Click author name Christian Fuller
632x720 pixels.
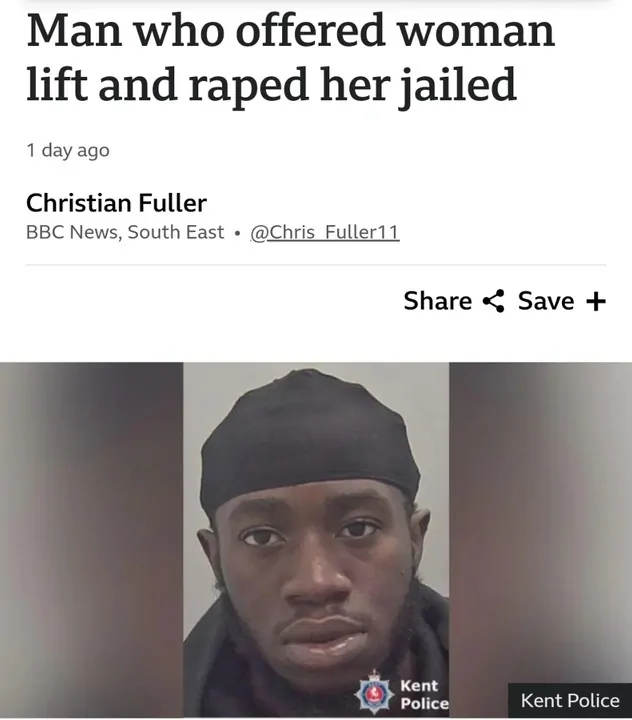click(116, 203)
